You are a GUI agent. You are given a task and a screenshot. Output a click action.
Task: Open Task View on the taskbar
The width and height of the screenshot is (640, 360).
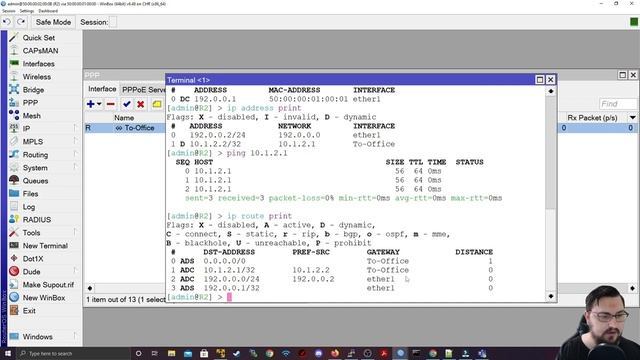coord(155,353)
